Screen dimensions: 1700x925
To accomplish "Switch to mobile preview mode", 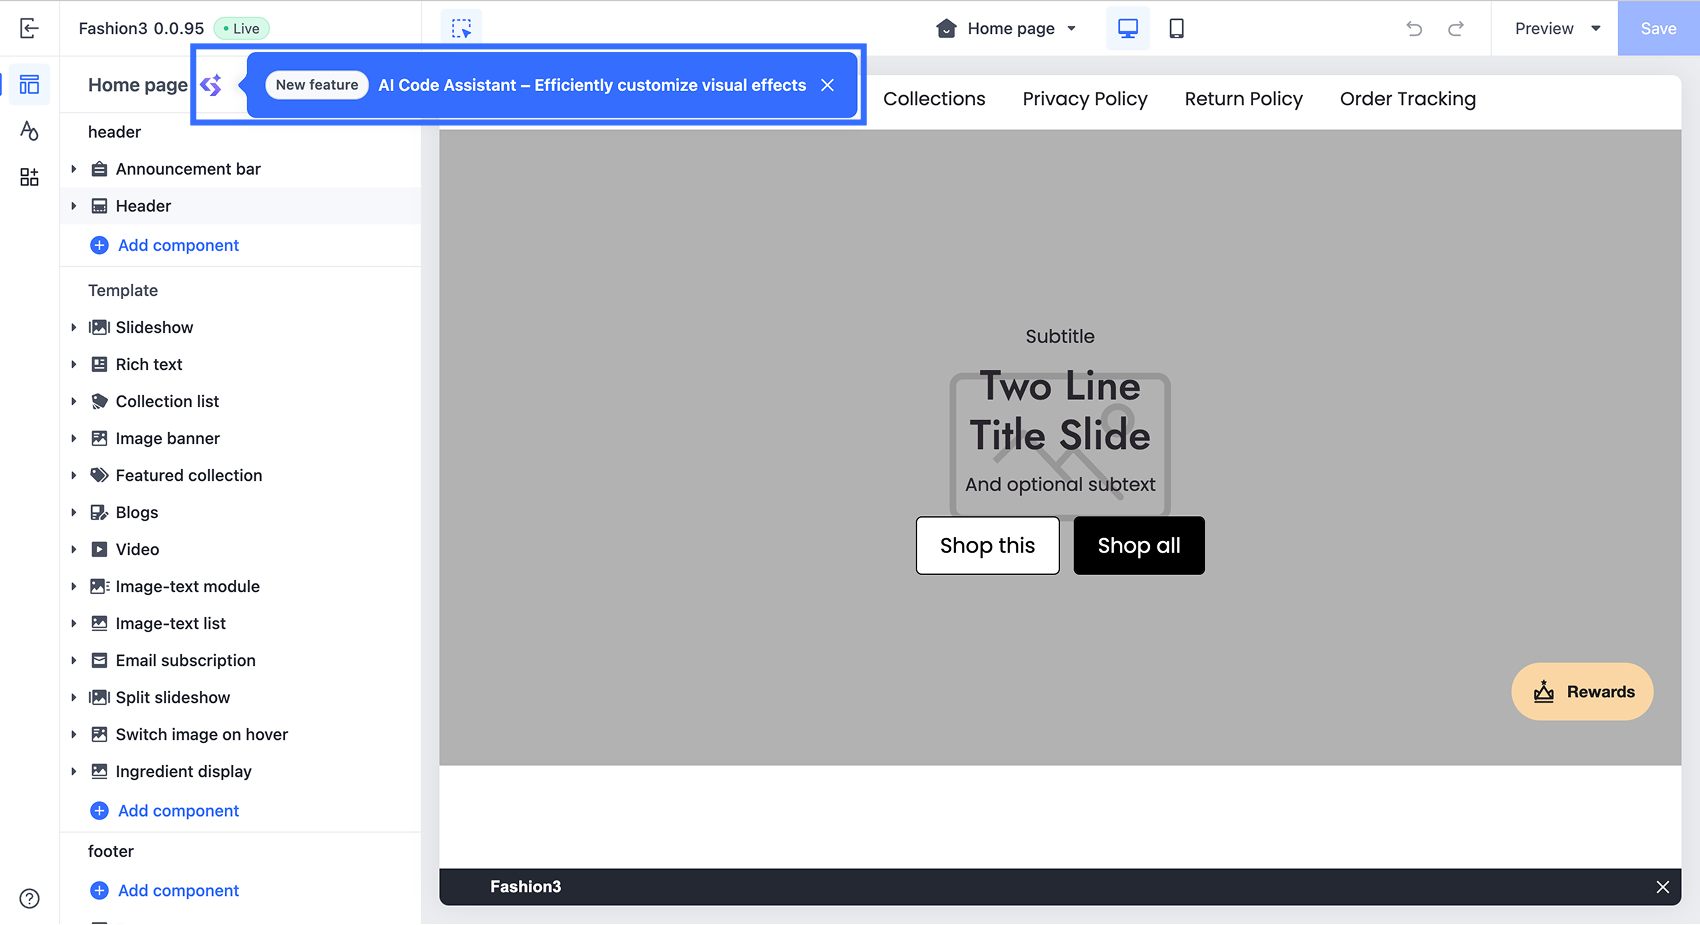I will 1177,28.
